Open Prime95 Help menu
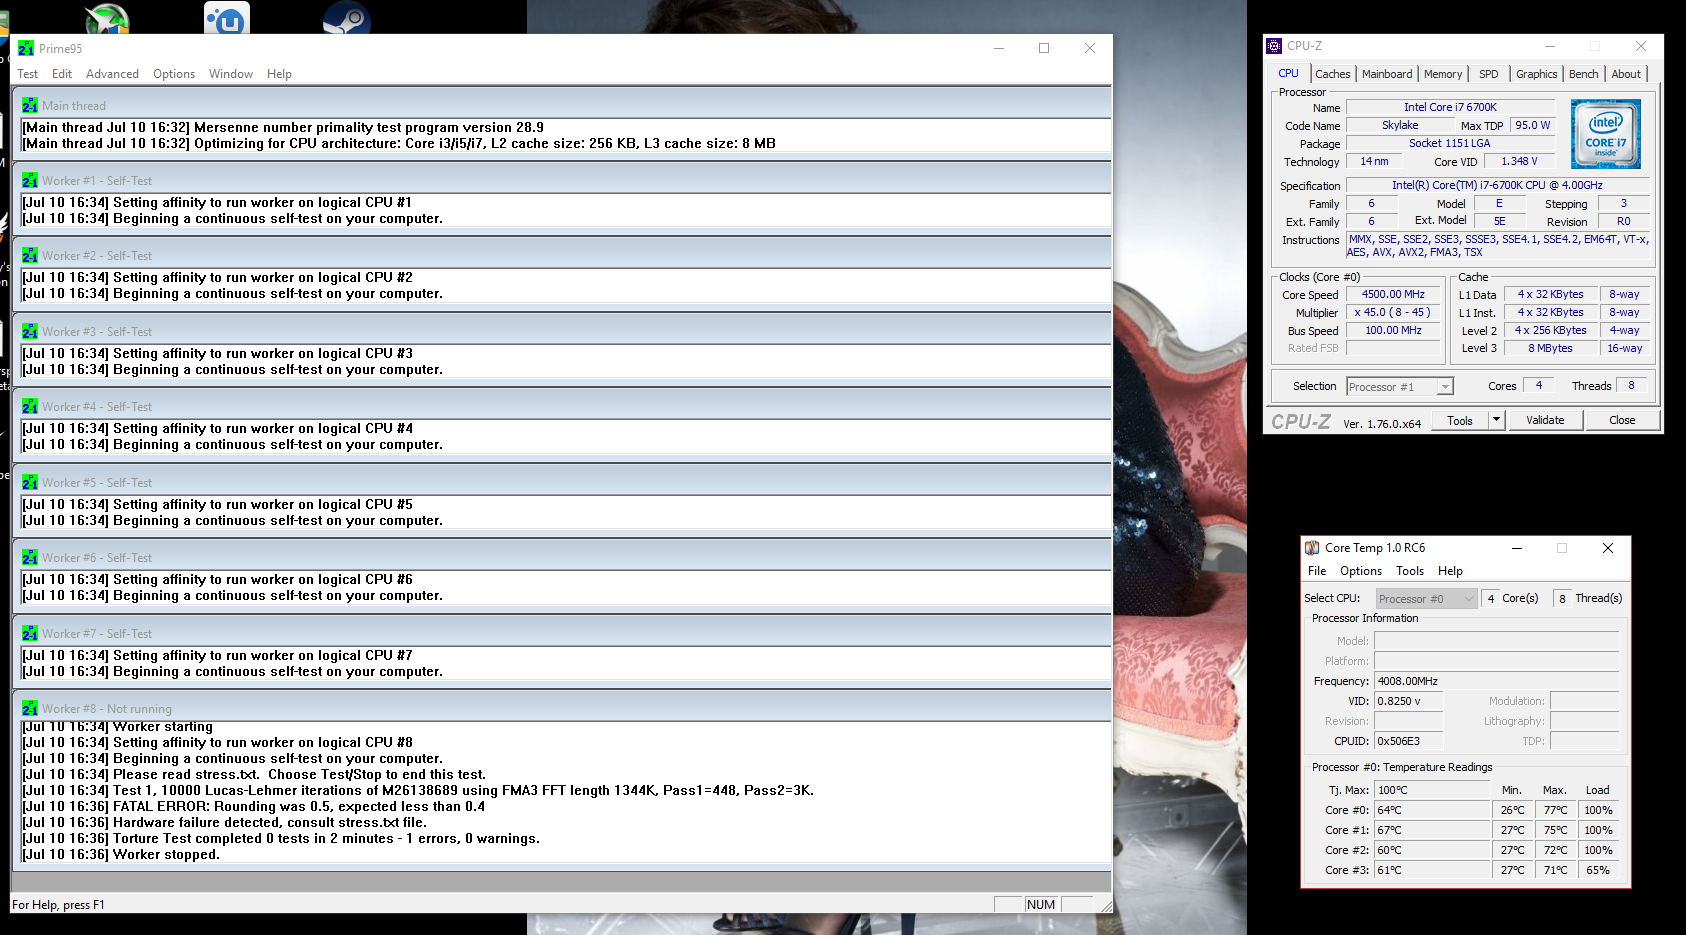The width and height of the screenshot is (1686, 935). click(x=280, y=74)
